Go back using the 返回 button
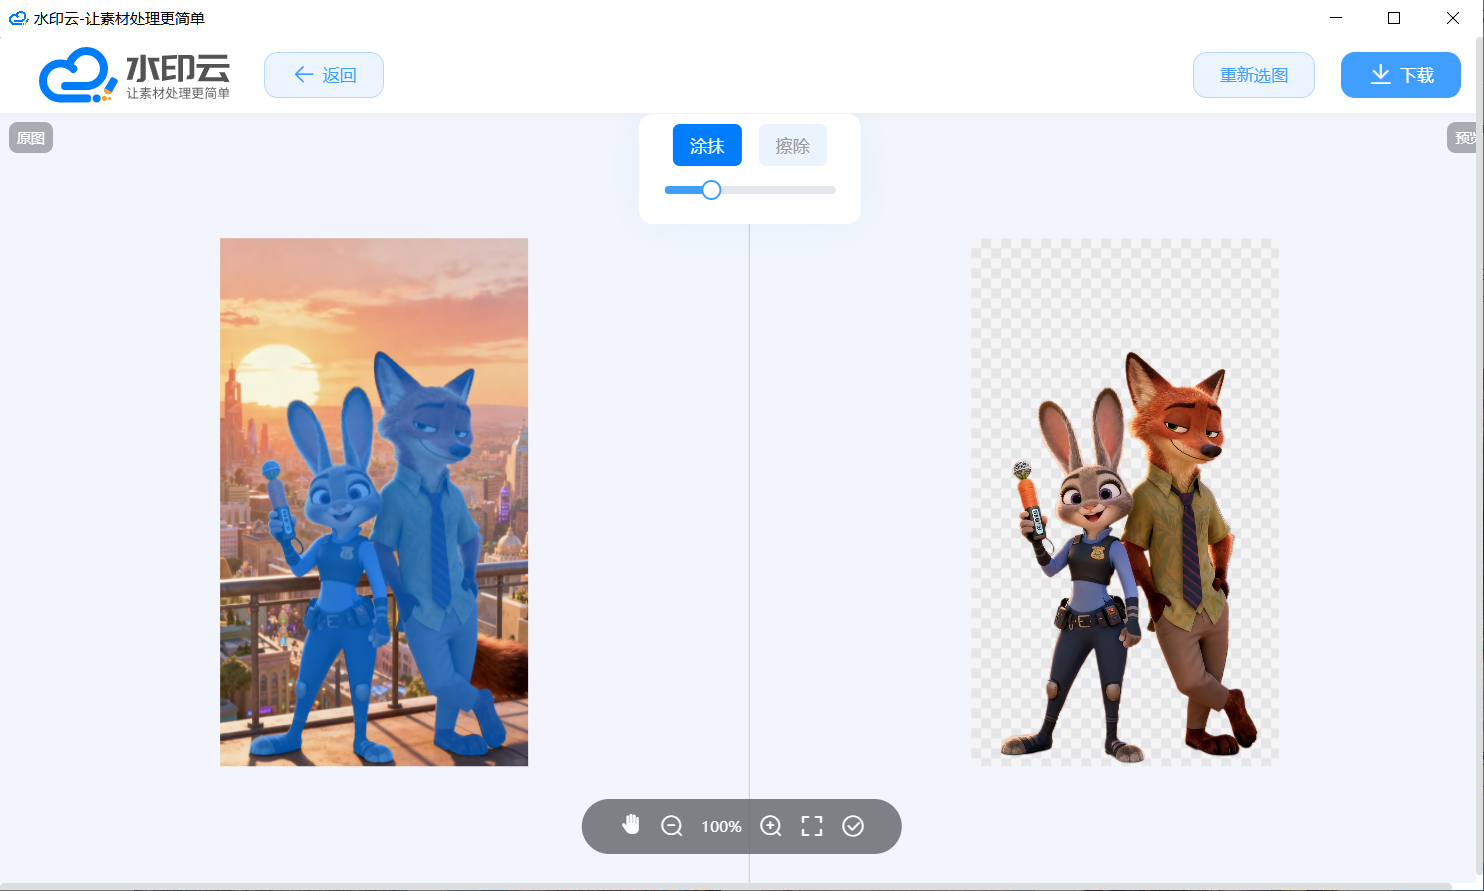Screen dimensions: 1484x891 click(x=324, y=75)
